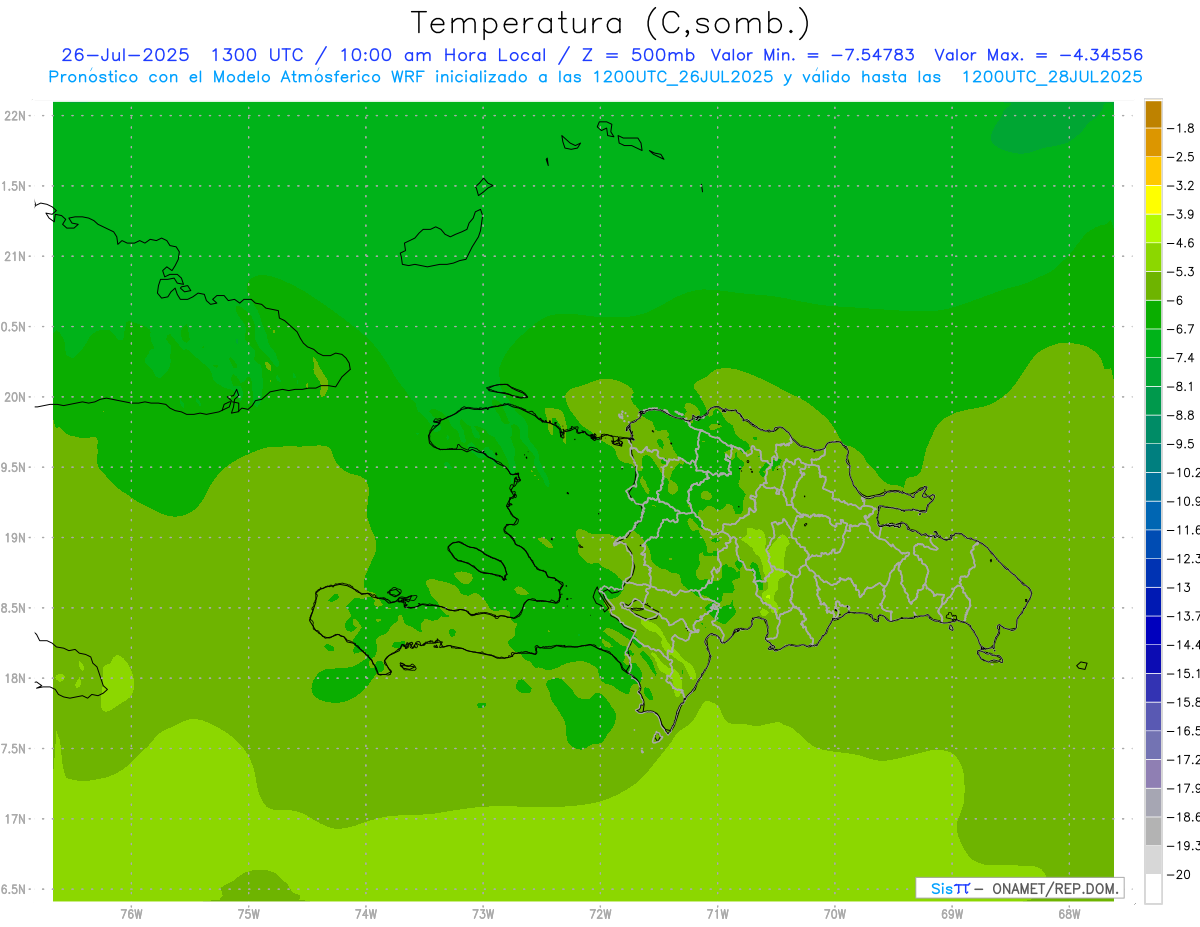
Task: Click the "73W" longitude label
Action: (x=483, y=913)
